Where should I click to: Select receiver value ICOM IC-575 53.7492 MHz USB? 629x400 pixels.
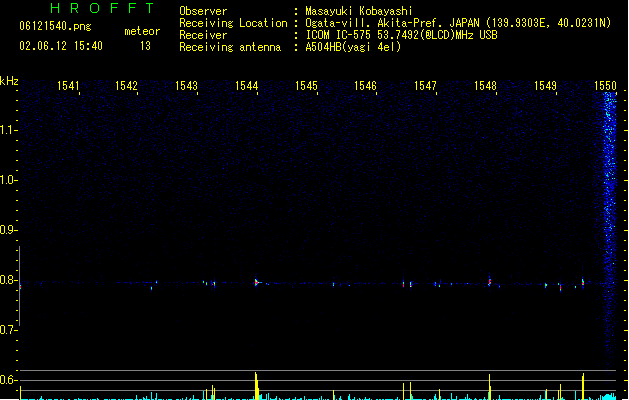[x=401, y=35]
